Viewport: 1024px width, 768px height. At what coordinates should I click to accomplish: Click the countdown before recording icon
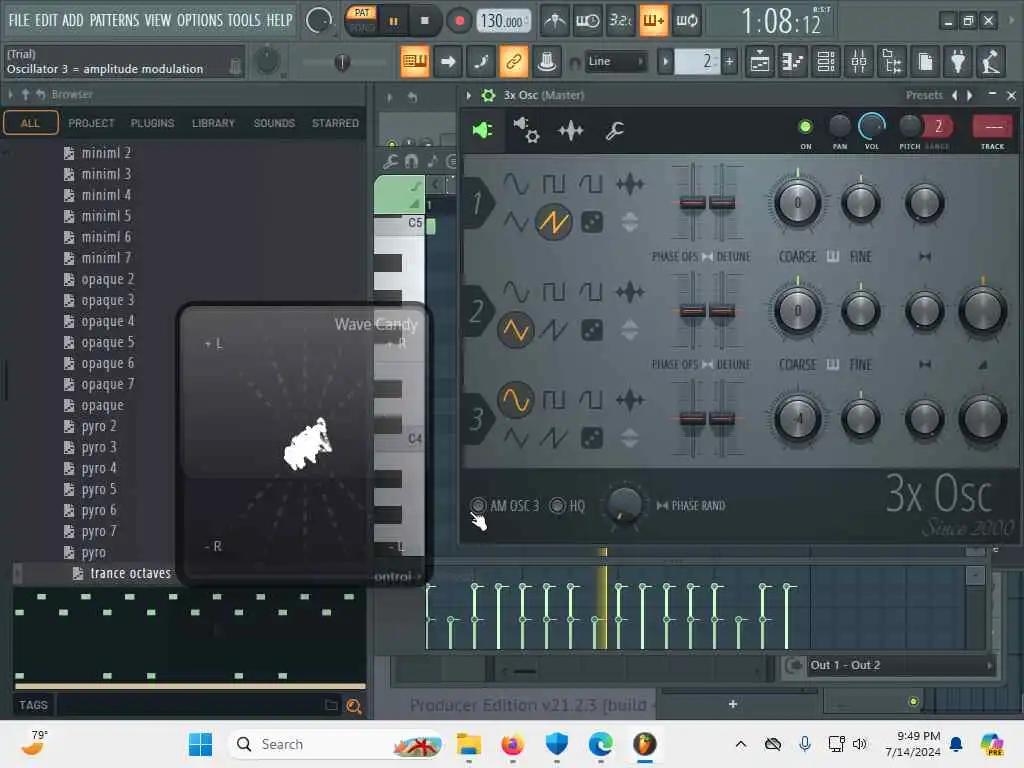(x=621, y=21)
